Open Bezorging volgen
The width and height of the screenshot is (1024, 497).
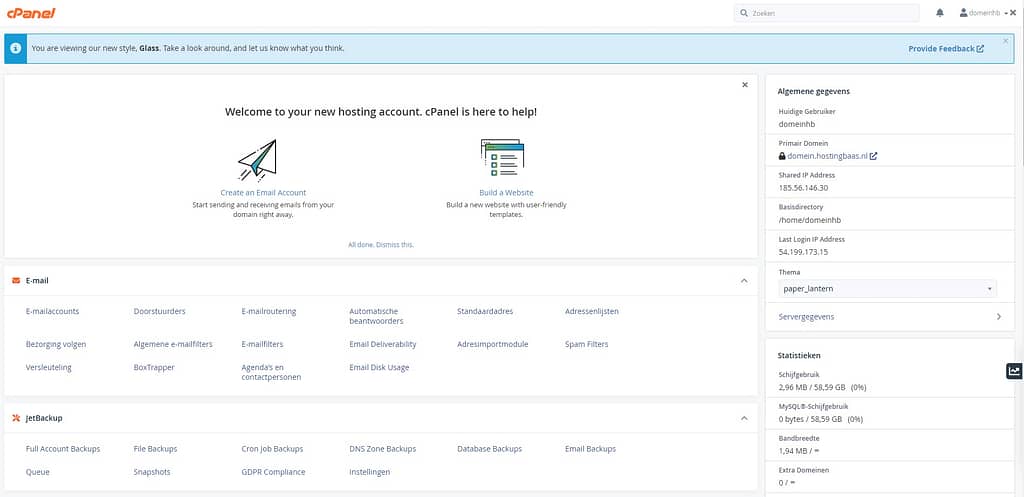pyautogui.click(x=56, y=344)
